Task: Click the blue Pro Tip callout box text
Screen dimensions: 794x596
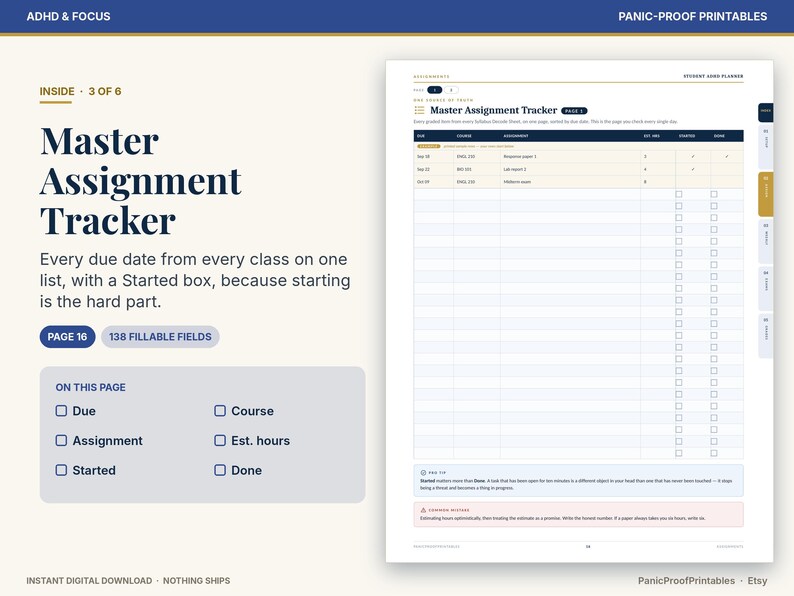Action: 576,484
